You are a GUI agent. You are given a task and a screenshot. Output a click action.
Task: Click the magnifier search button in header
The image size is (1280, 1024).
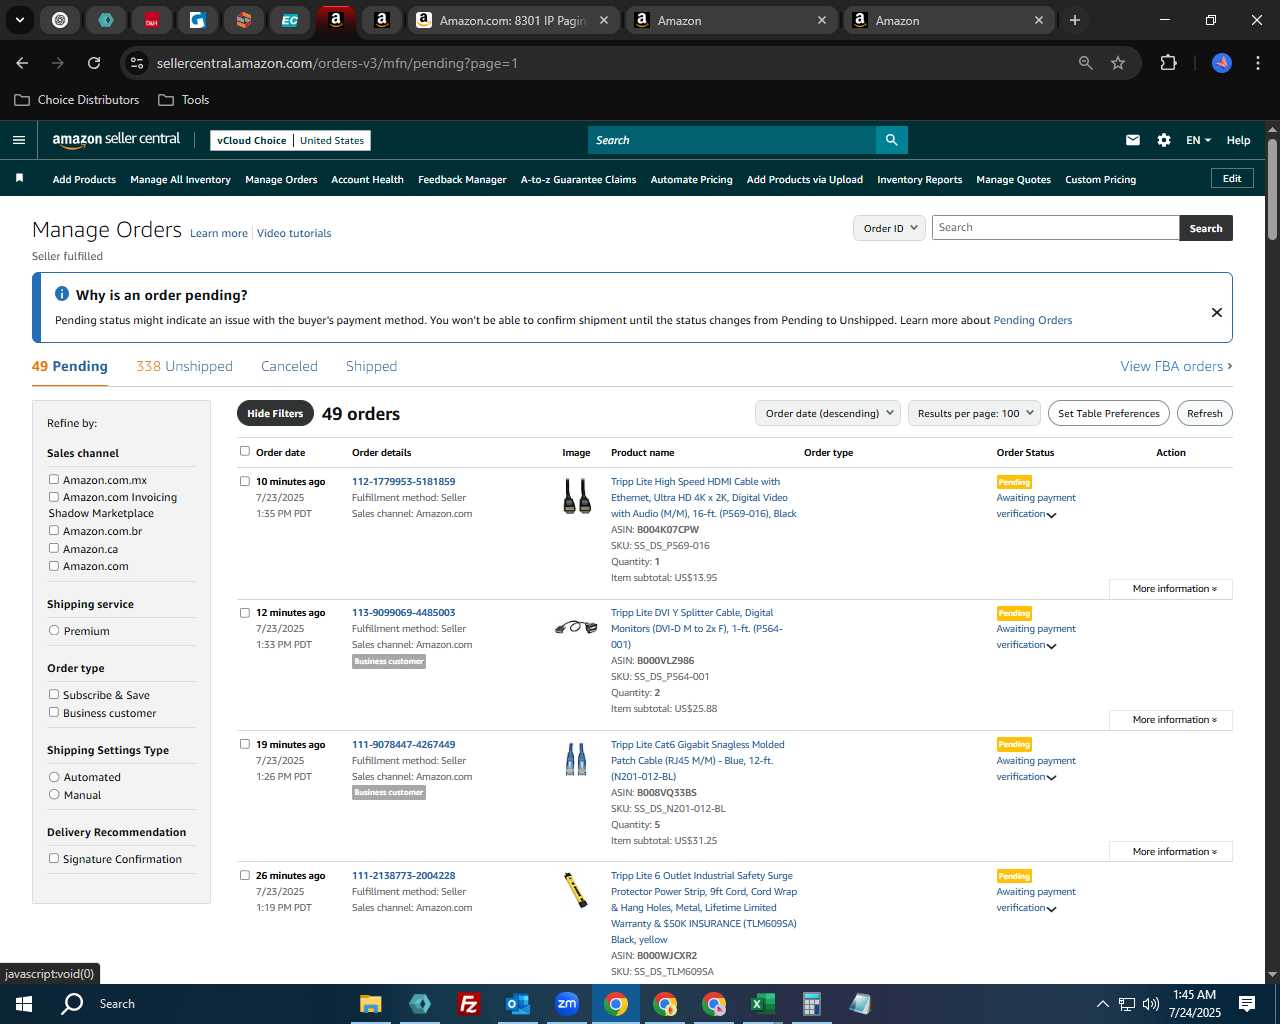click(x=892, y=140)
